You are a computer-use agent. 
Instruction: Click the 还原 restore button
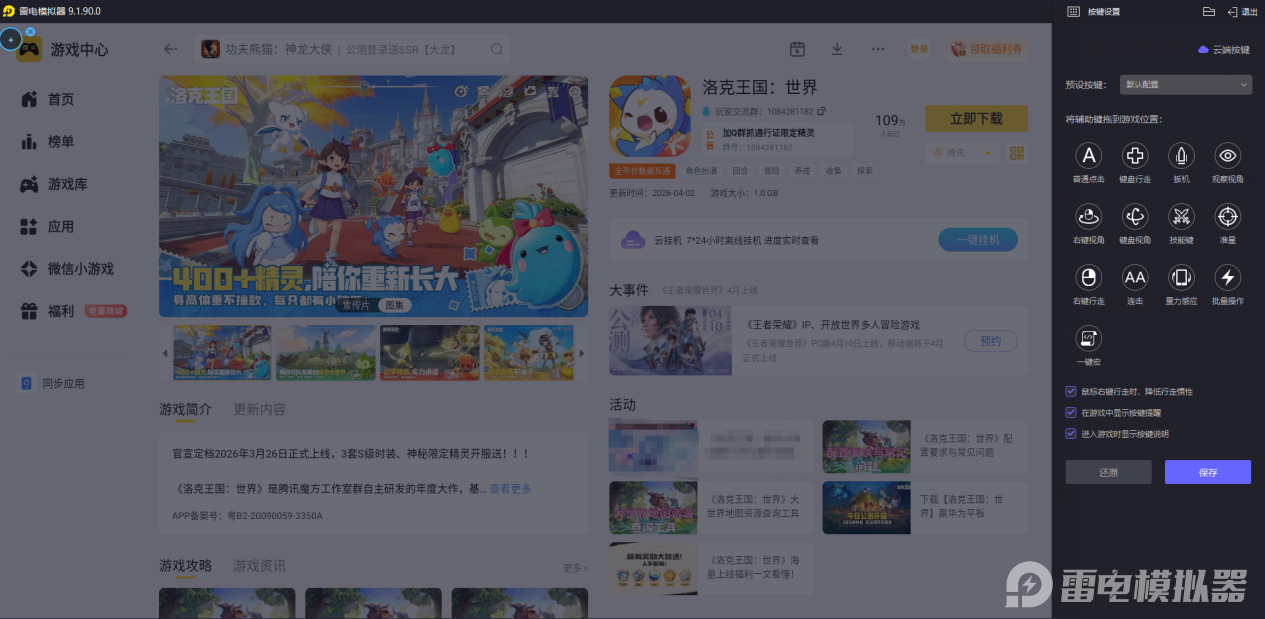tap(1108, 472)
